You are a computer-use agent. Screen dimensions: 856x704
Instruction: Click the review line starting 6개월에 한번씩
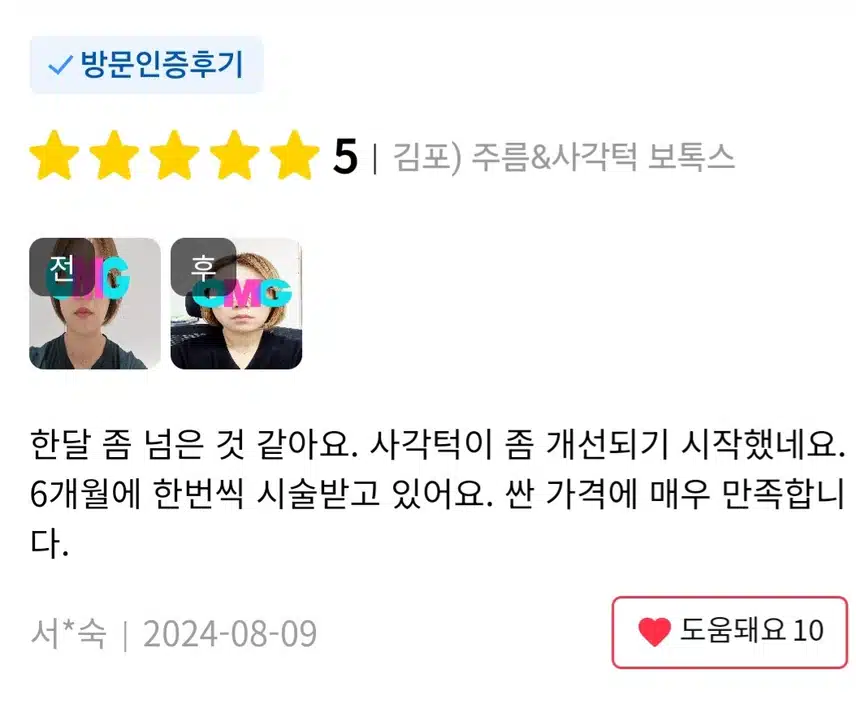438,493
